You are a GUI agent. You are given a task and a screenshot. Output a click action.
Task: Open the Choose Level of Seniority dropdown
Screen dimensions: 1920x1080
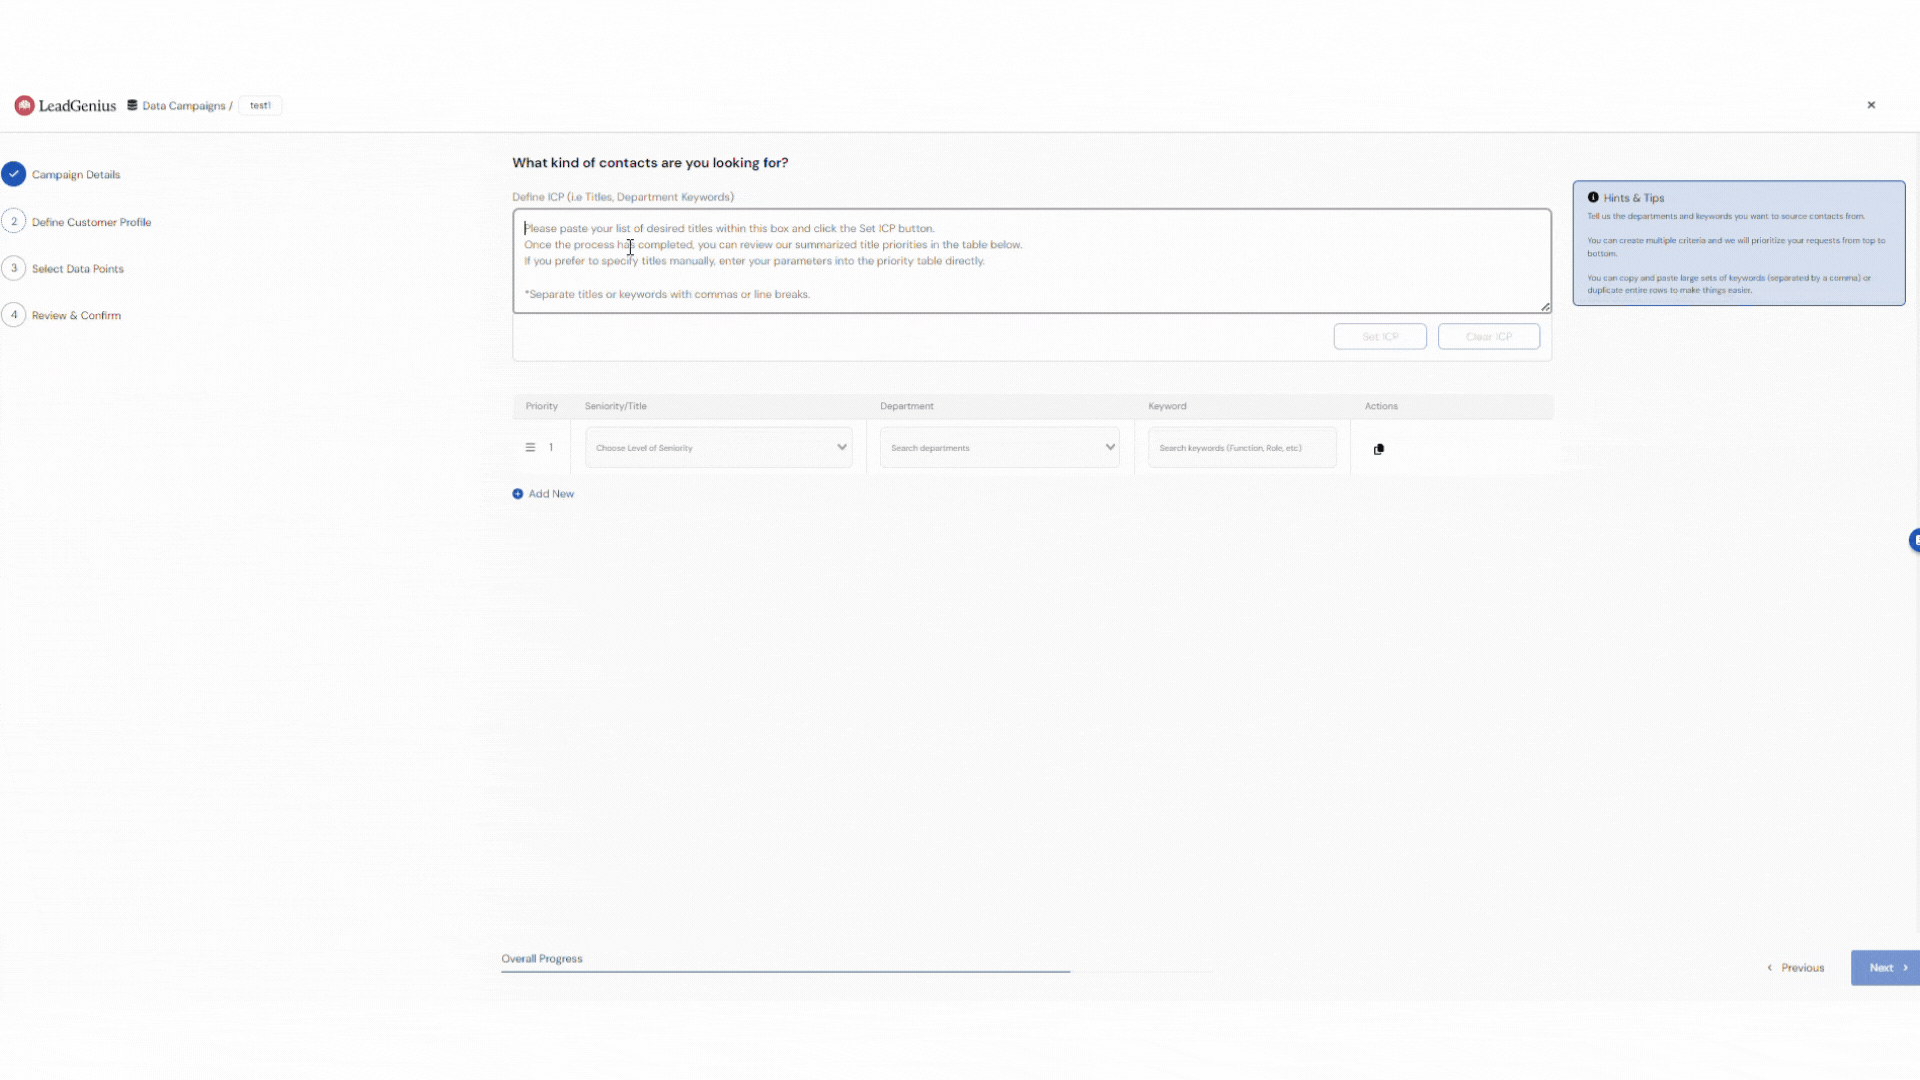tap(718, 448)
